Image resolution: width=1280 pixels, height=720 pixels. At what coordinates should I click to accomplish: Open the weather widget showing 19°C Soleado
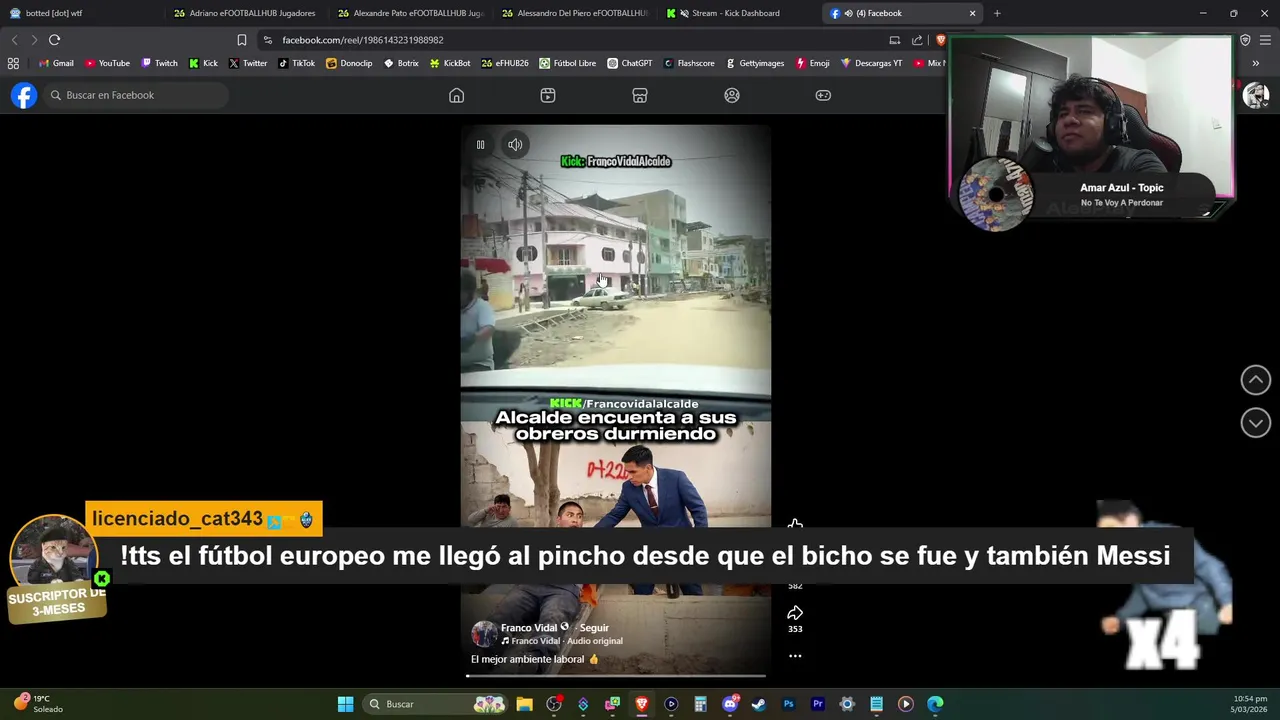tap(38, 704)
